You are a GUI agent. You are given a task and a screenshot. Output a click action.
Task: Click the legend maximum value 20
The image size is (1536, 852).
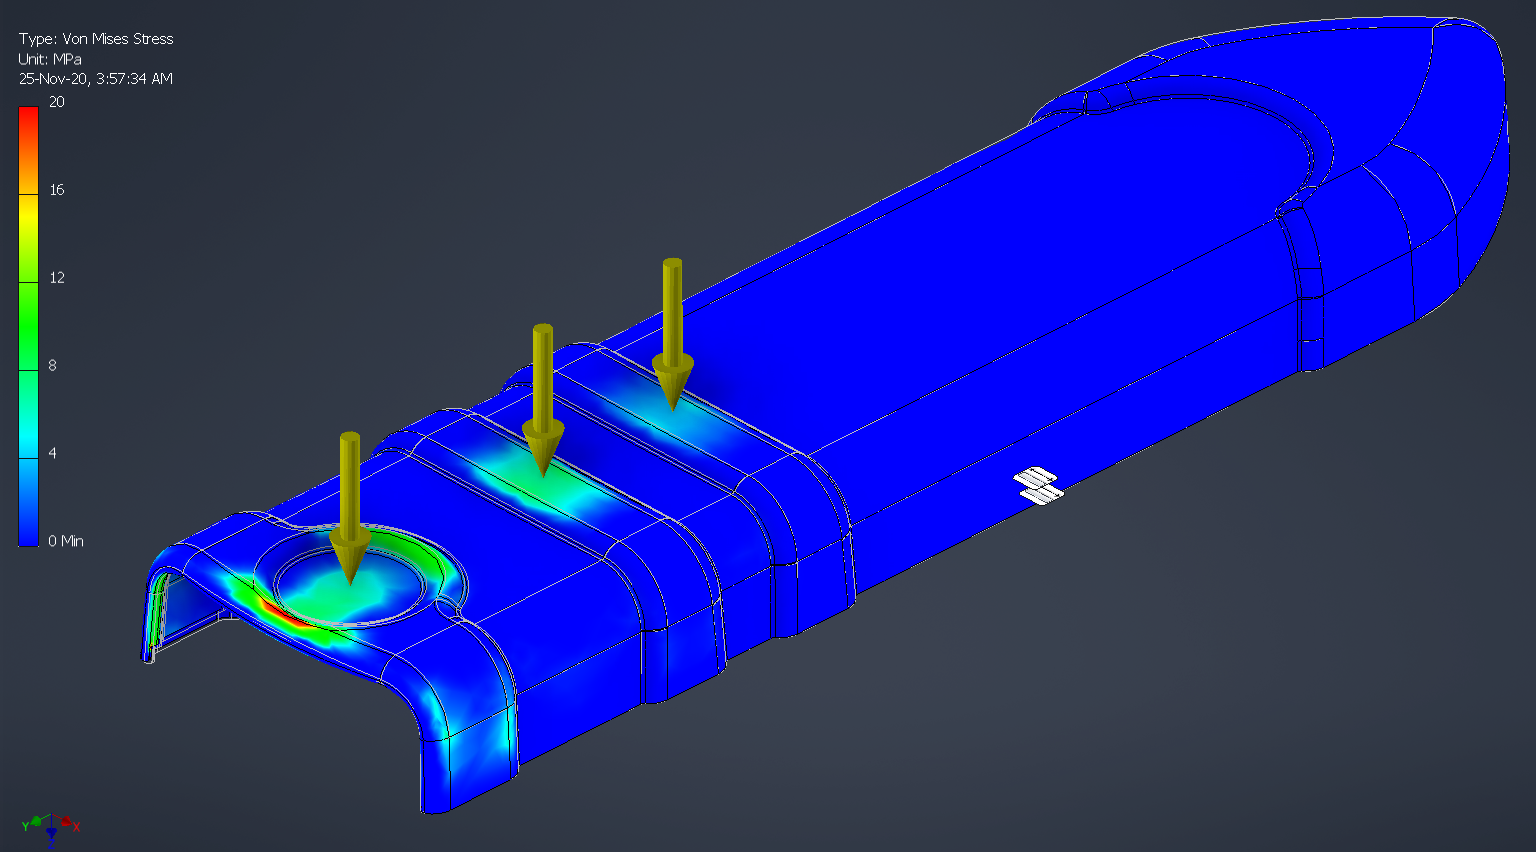tap(57, 102)
